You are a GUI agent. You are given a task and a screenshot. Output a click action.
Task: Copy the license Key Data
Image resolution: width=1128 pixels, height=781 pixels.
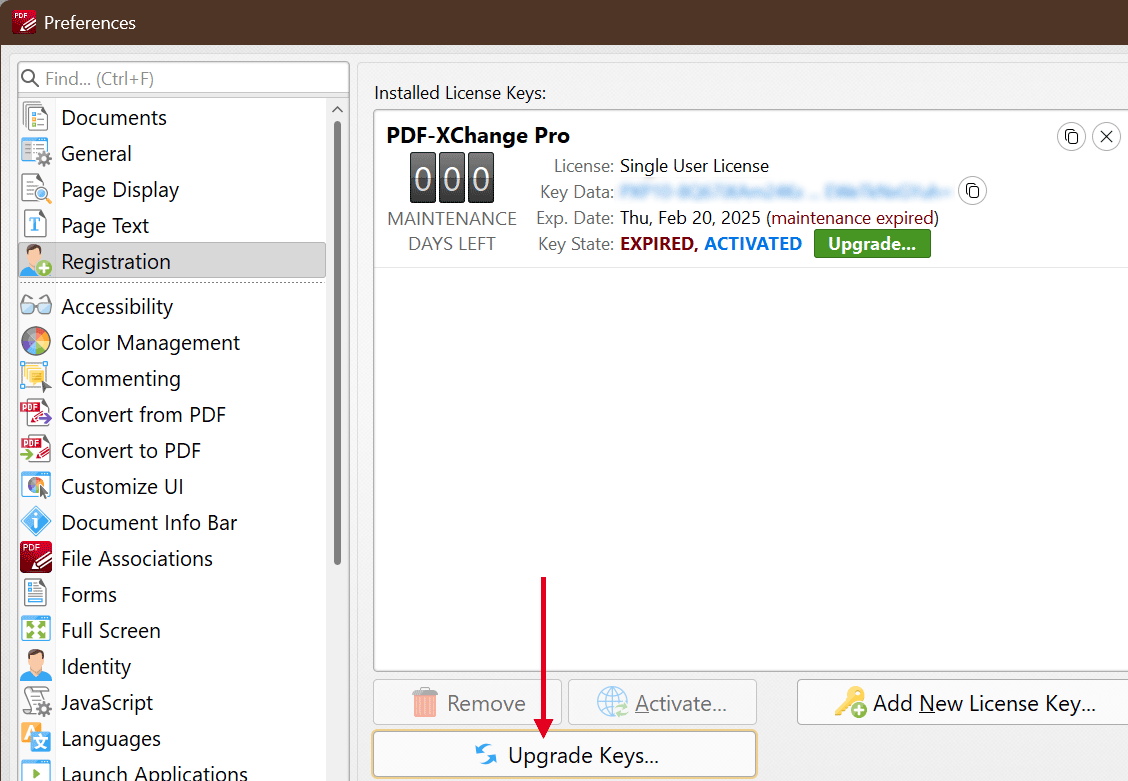[972, 191]
